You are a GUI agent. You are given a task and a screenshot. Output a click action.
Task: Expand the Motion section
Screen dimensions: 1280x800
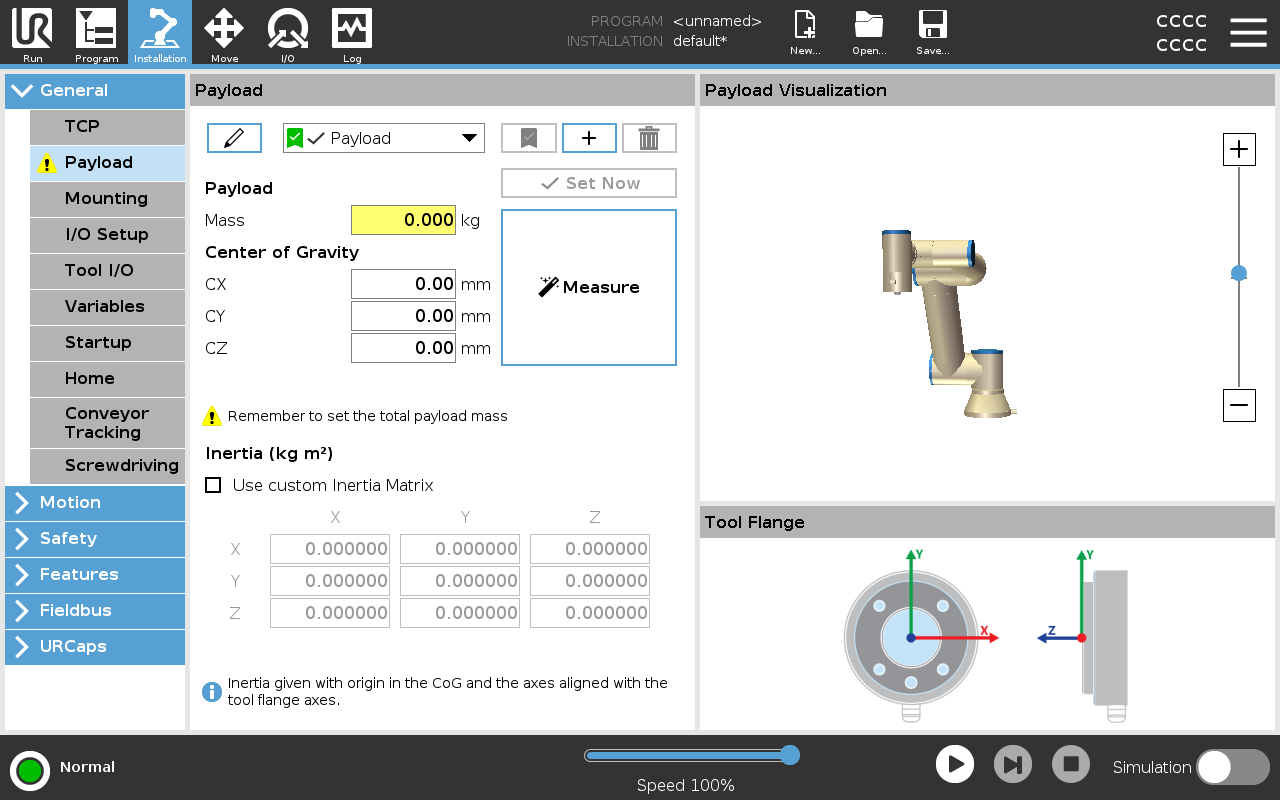click(x=95, y=502)
